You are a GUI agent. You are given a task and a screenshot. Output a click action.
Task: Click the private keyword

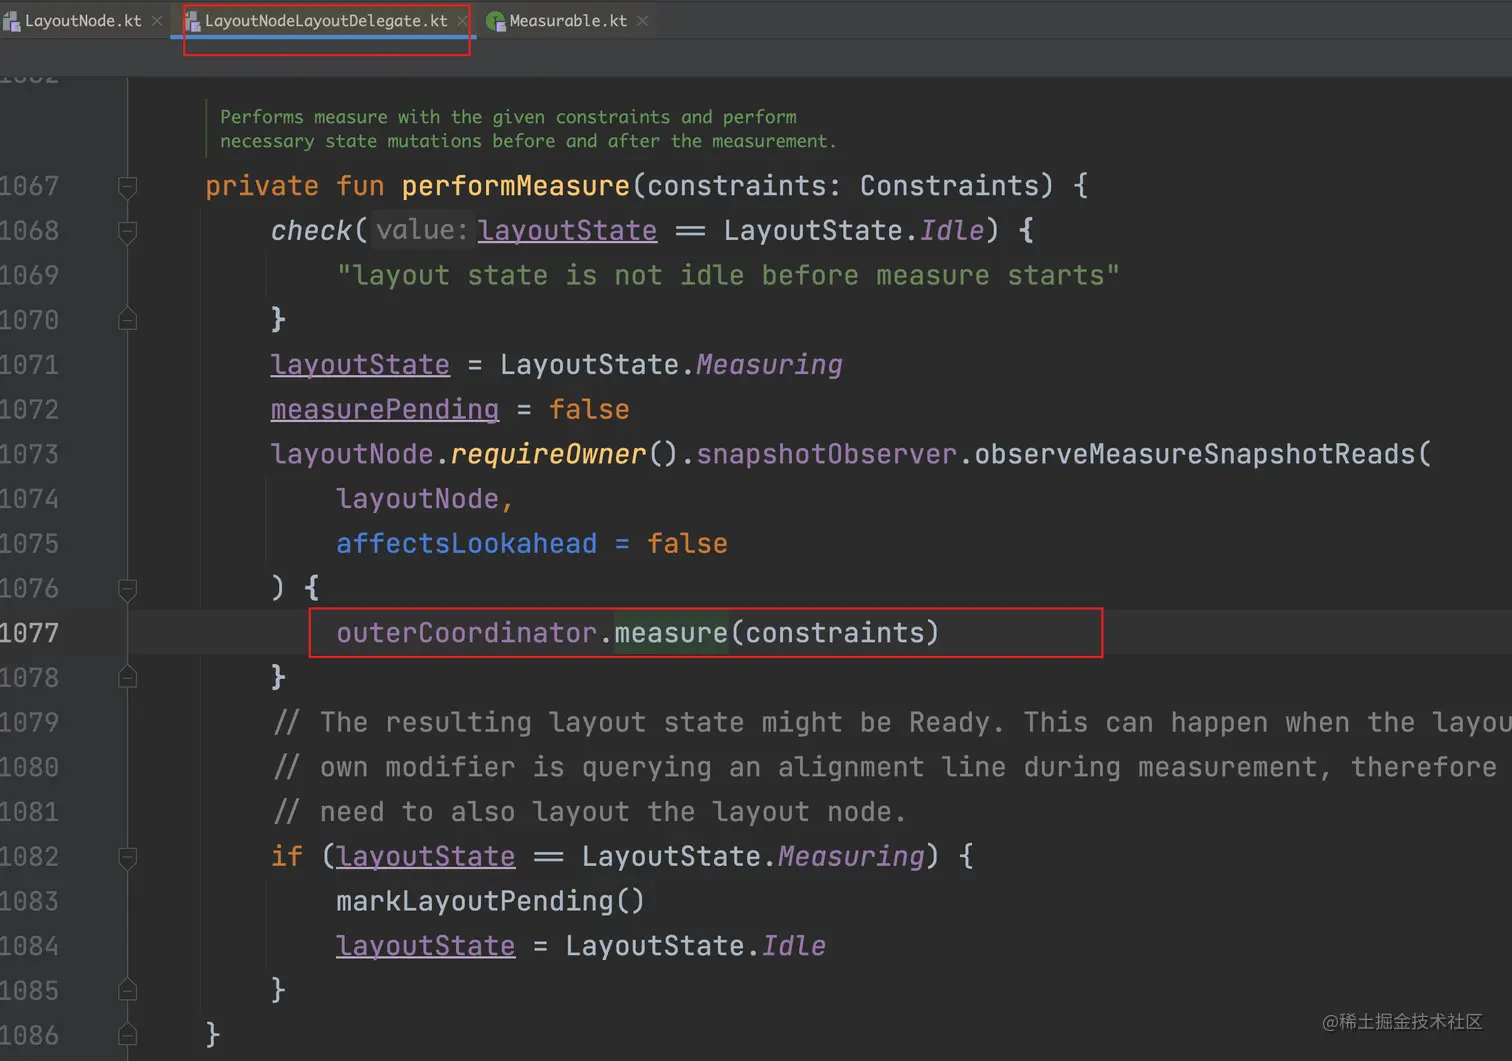point(262,186)
